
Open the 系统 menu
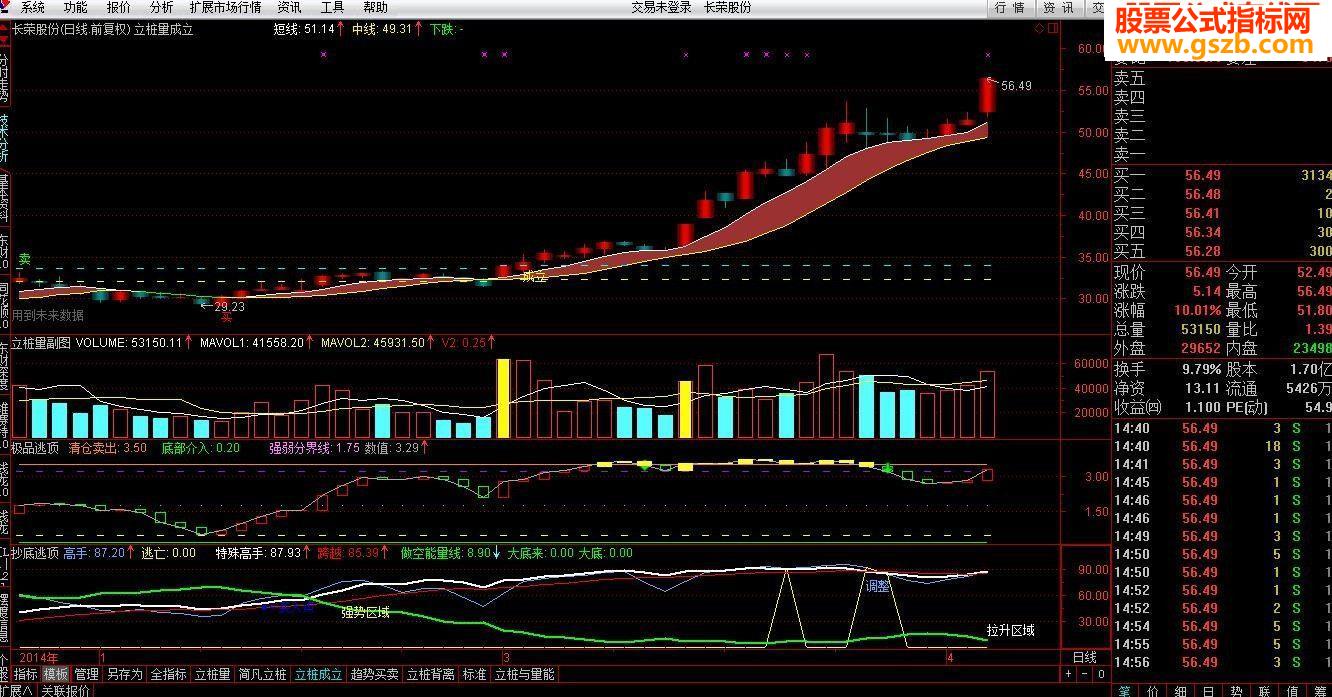coord(33,7)
